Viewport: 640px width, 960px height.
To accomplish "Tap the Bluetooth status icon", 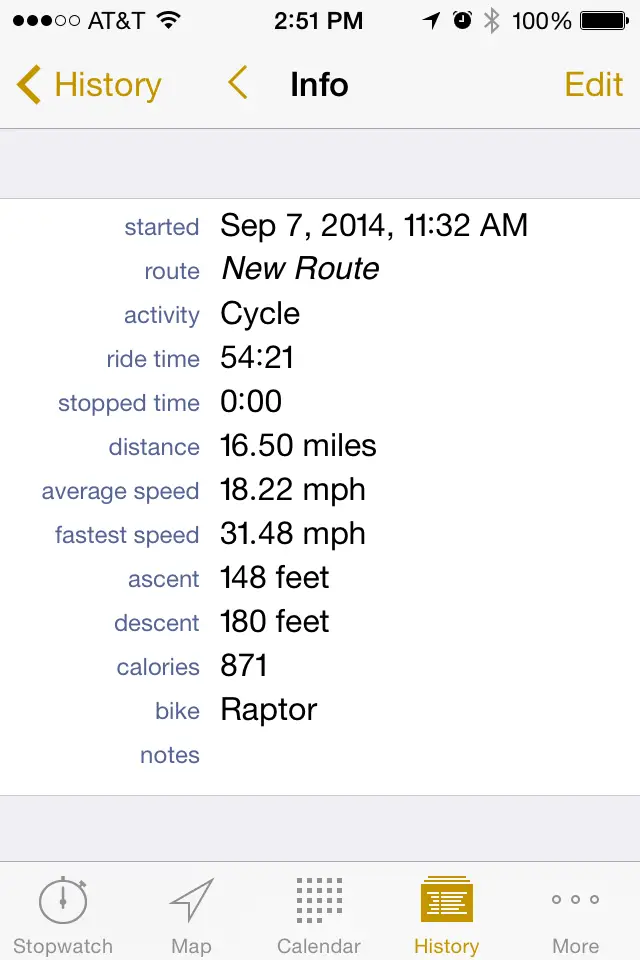I will point(491,21).
